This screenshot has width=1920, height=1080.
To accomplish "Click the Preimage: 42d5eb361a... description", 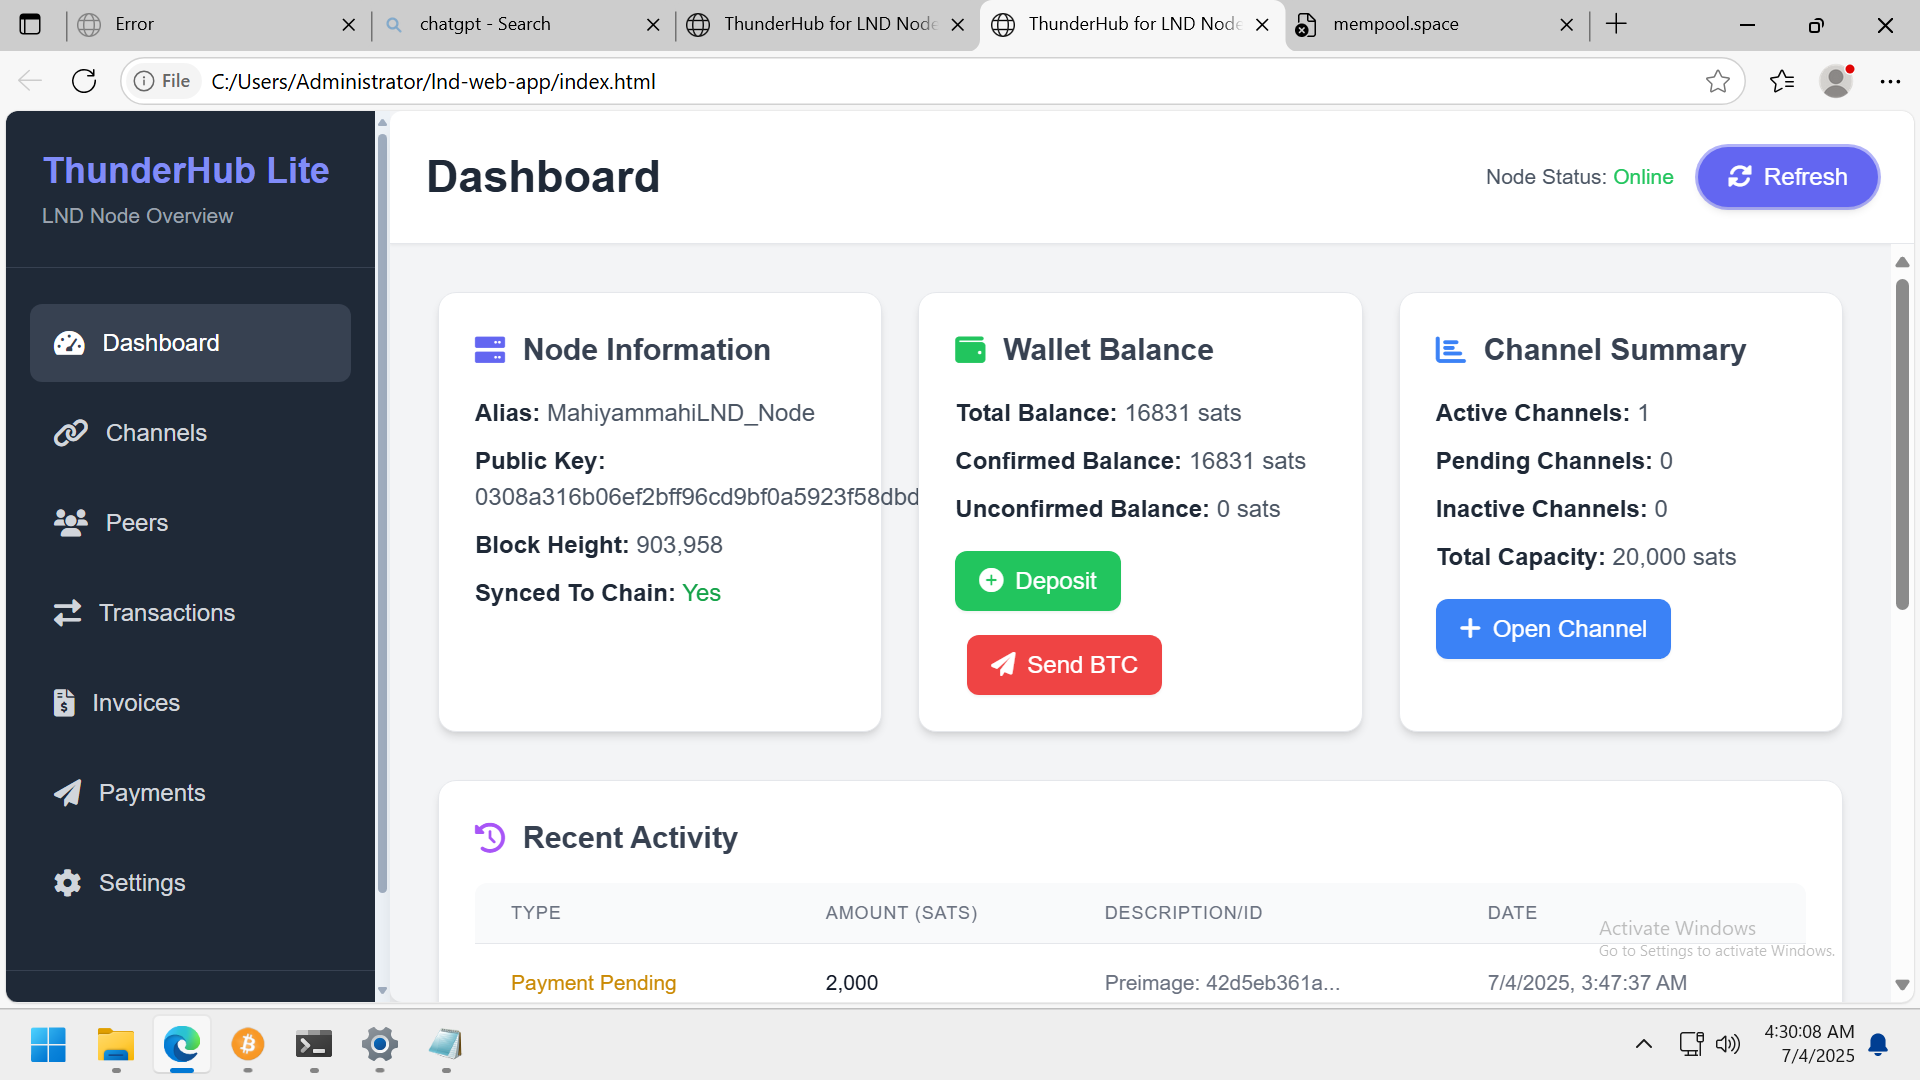I will [x=1222, y=983].
